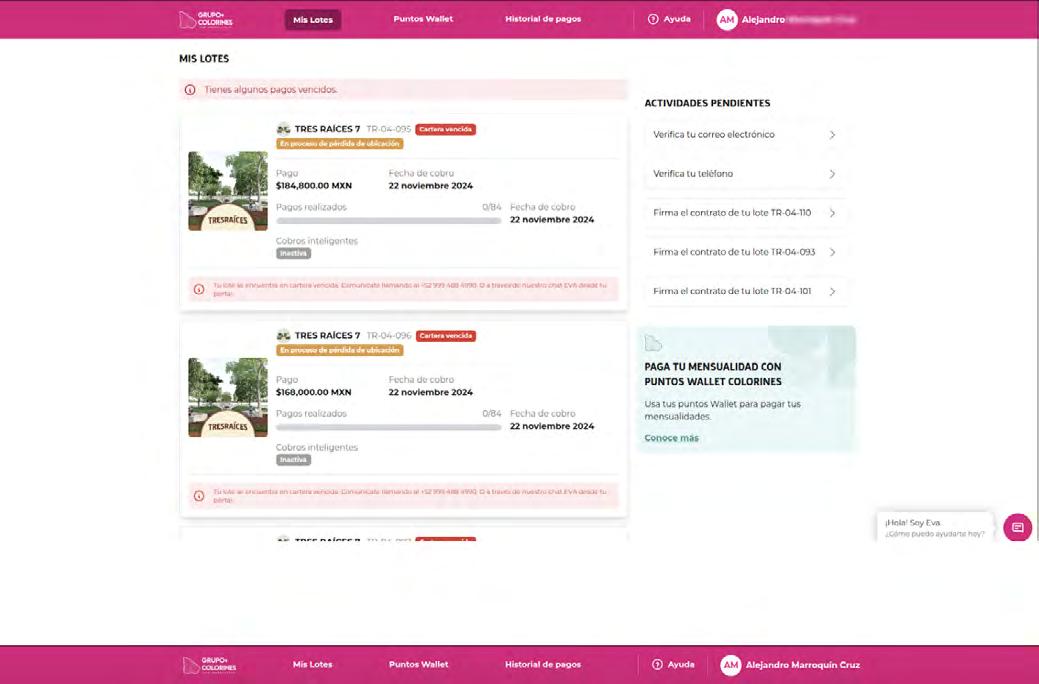Open 'Verifica tu correo electrónico' chevron
The height and width of the screenshot is (684, 1039).
(832, 135)
